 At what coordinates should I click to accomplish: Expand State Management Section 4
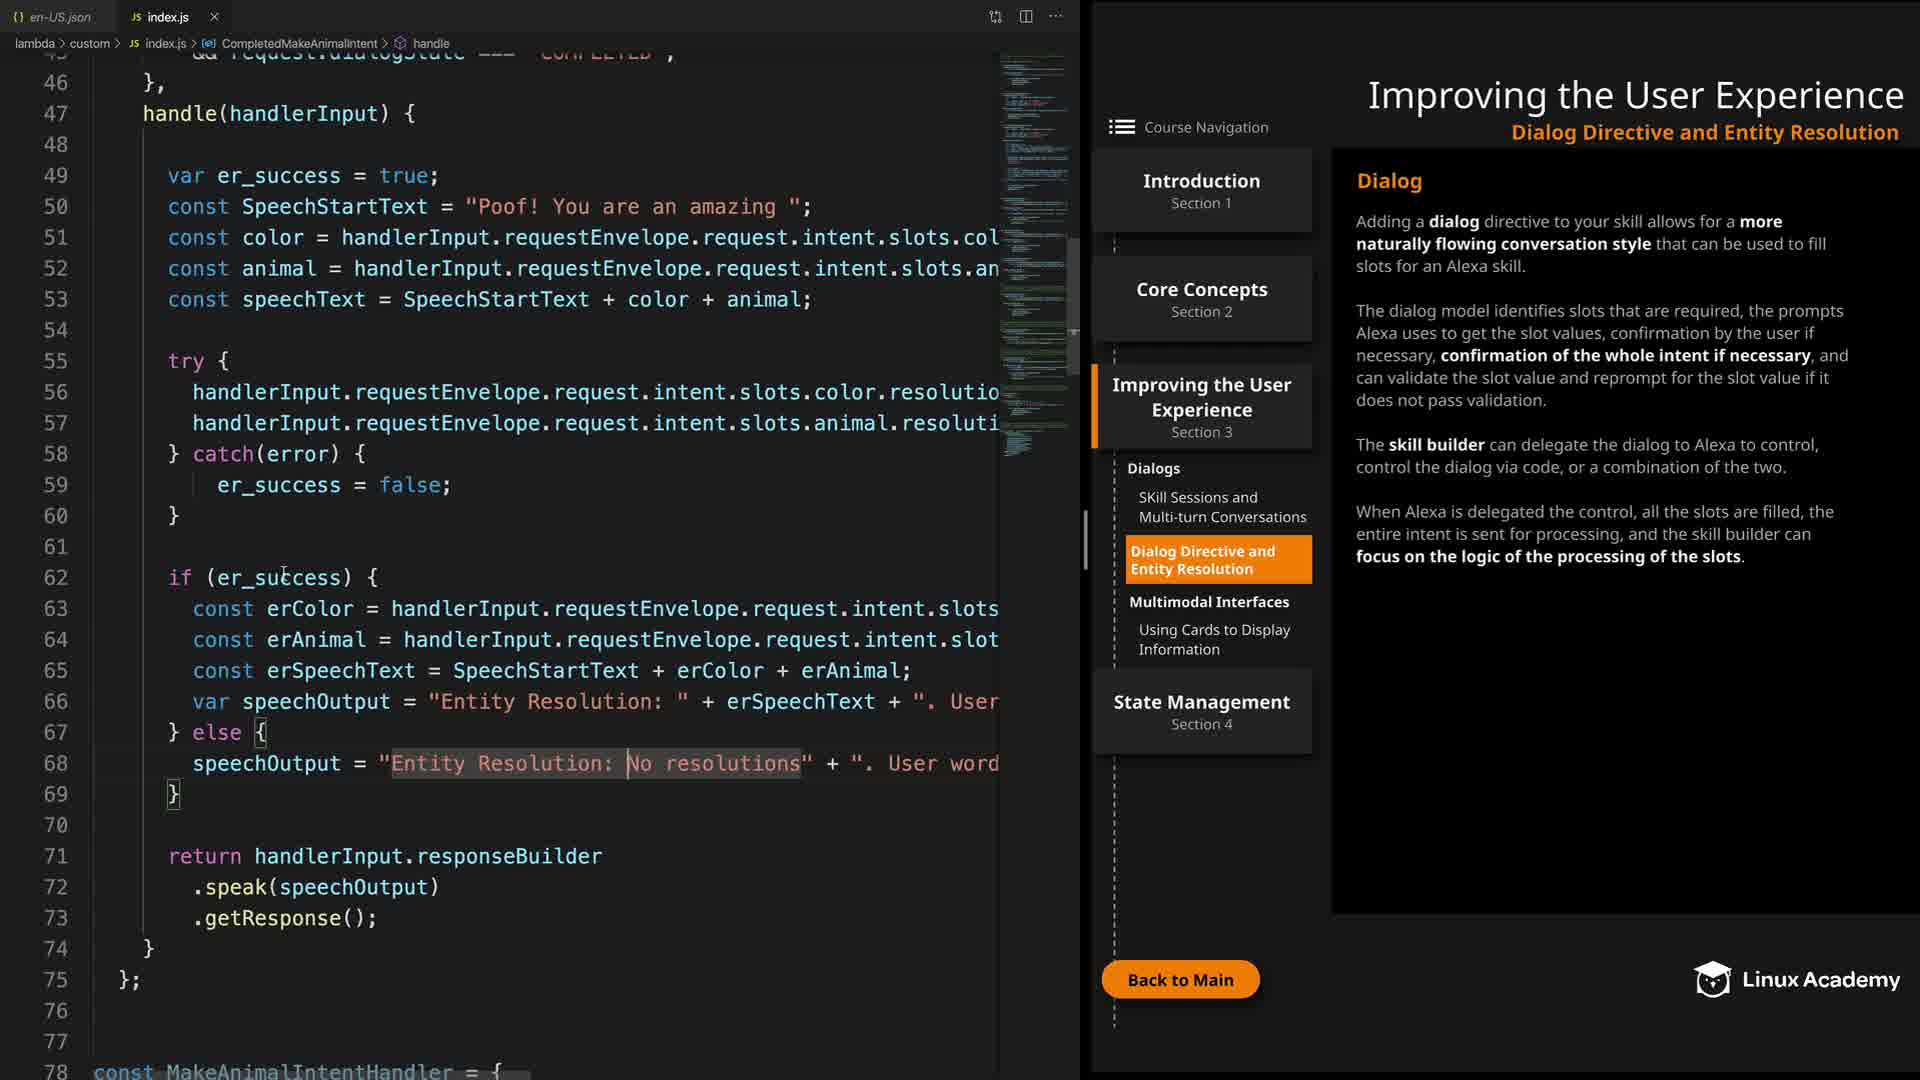(x=1201, y=711)
